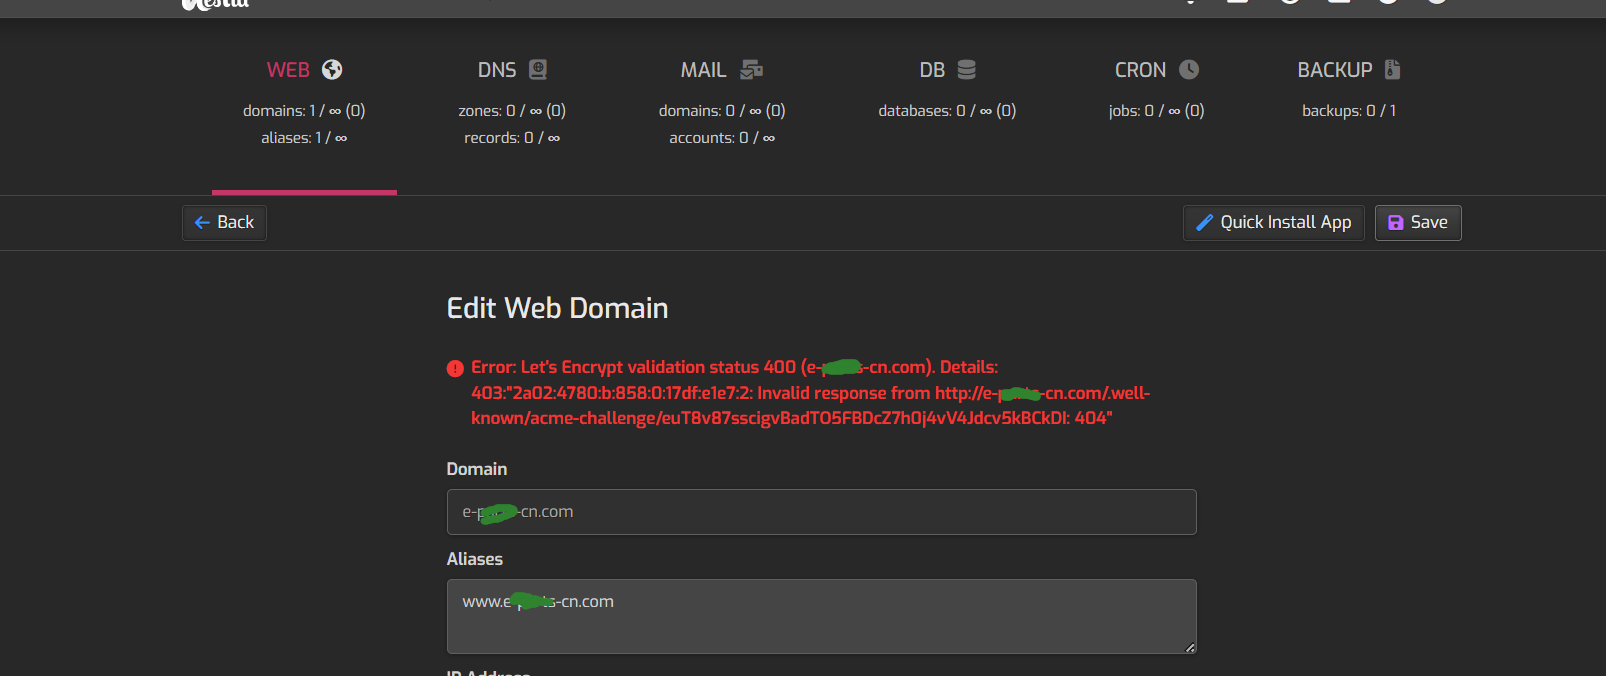Screen dimensions: 1606x676
Task: Switch to the DNS tab
Action: [512, 70]
